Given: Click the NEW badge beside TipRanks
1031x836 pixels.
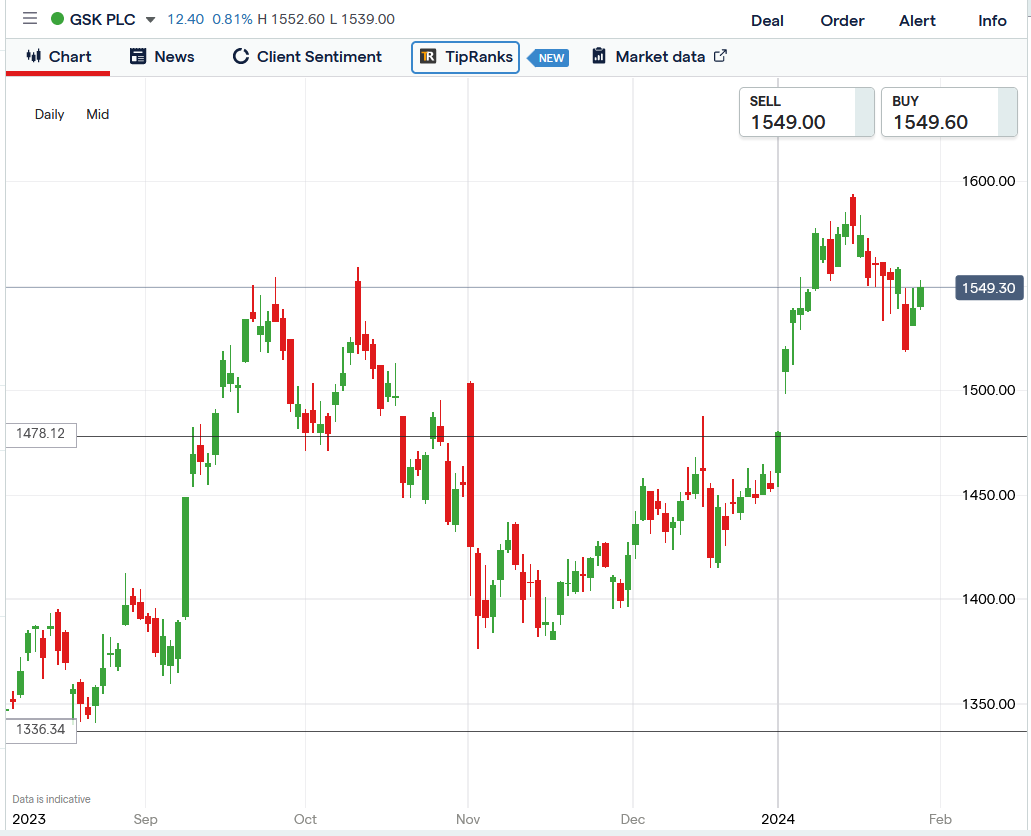Looking at the screenshot, I should point(549,58).
